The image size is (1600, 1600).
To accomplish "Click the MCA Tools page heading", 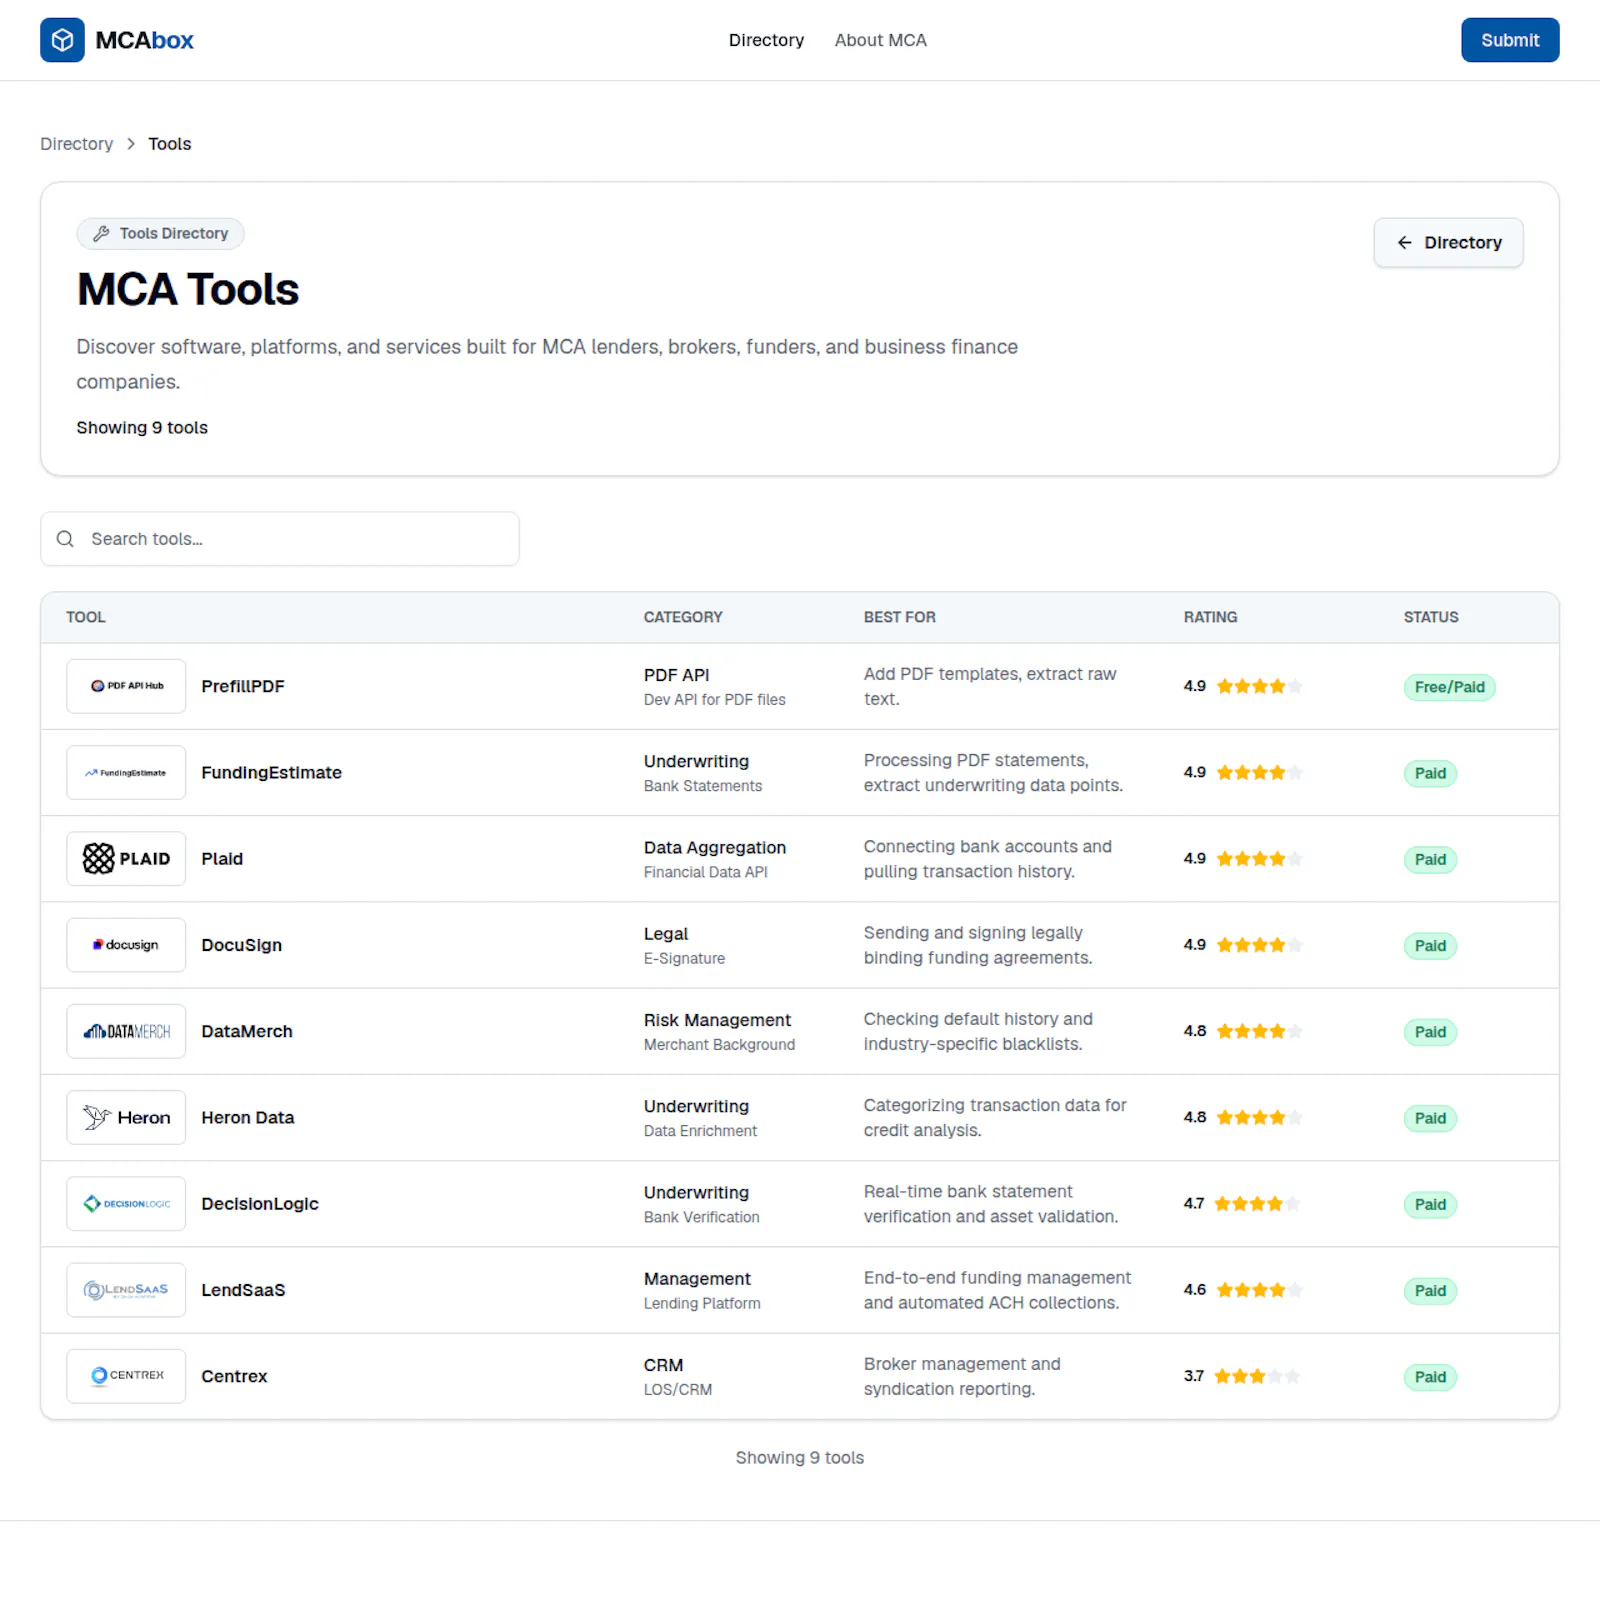I will (188, 289).
